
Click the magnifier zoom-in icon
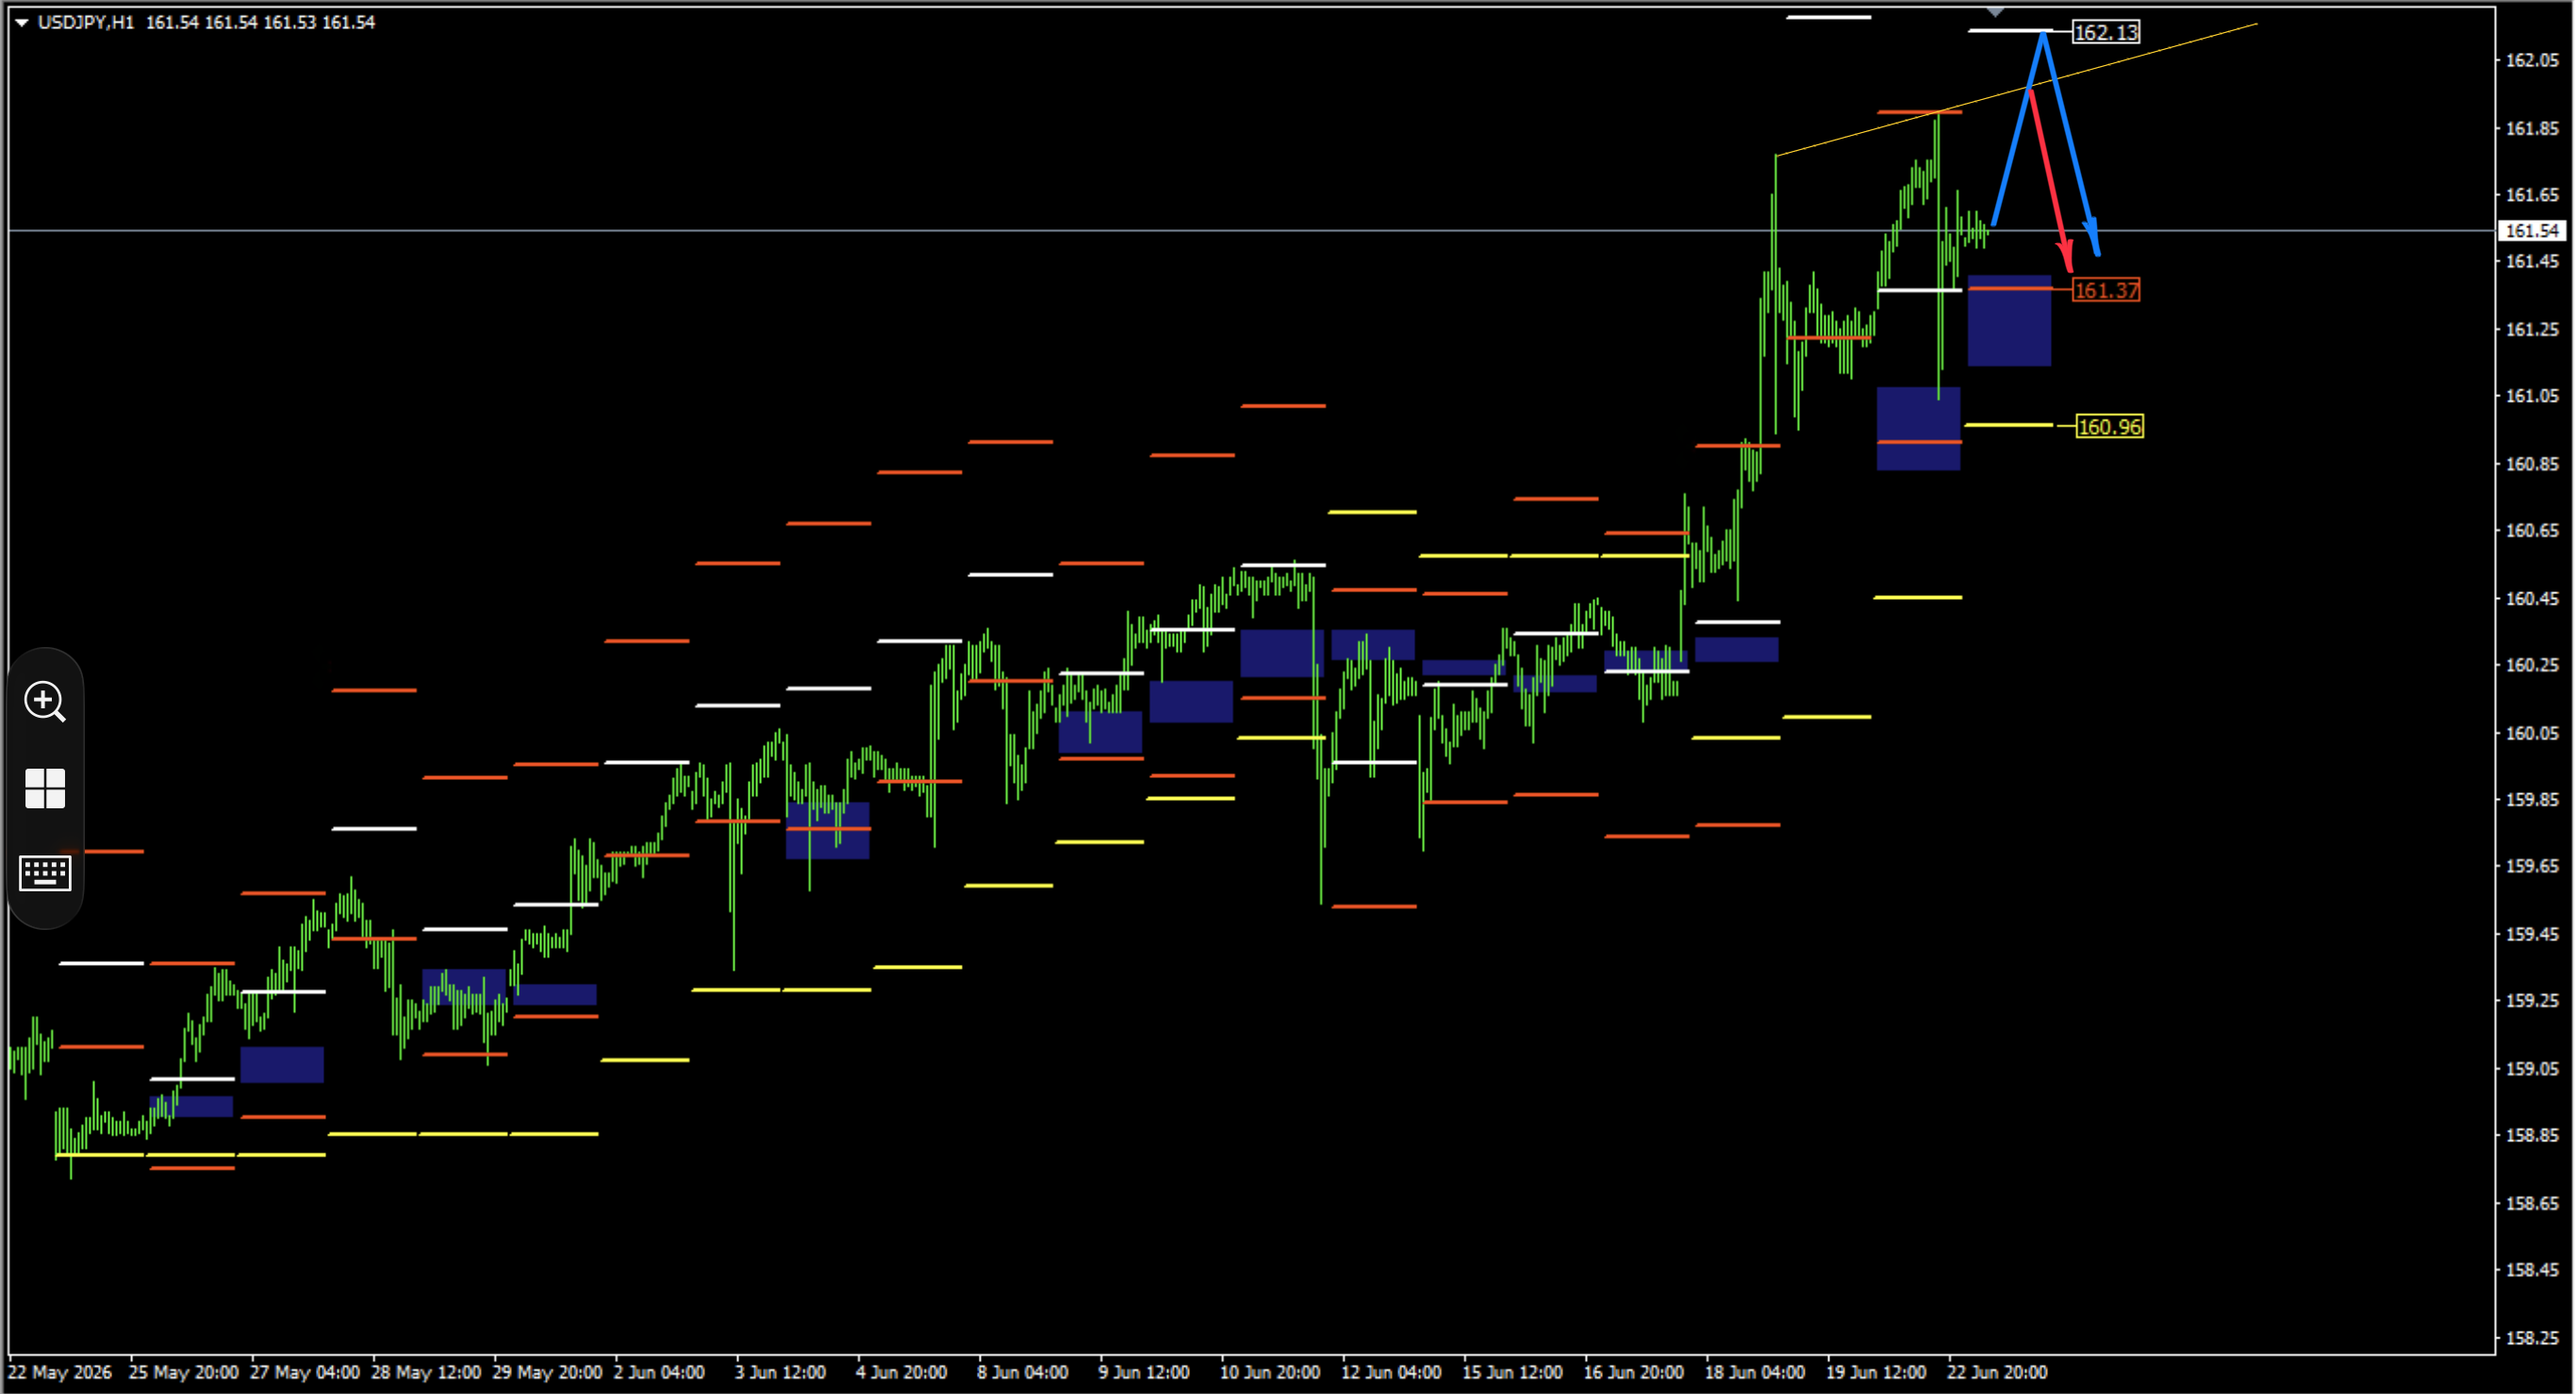click(45, 702)
